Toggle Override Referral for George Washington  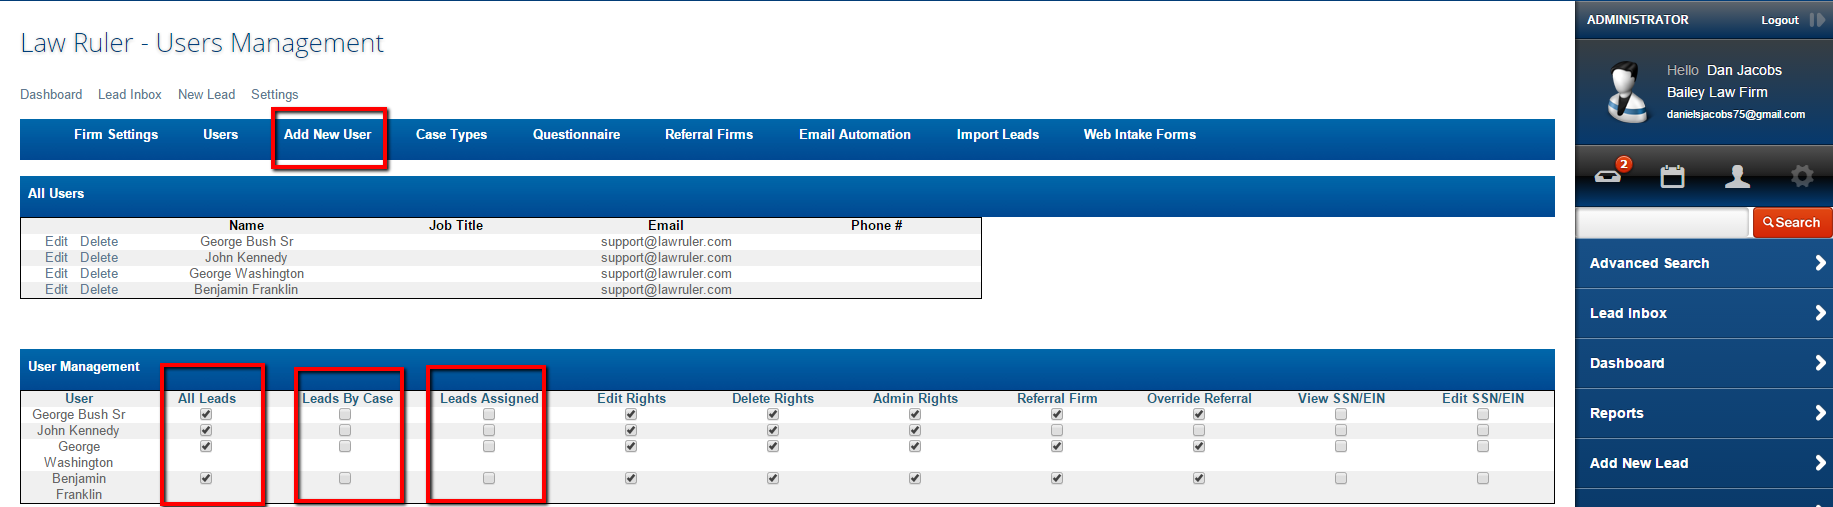click(1199, 446)
